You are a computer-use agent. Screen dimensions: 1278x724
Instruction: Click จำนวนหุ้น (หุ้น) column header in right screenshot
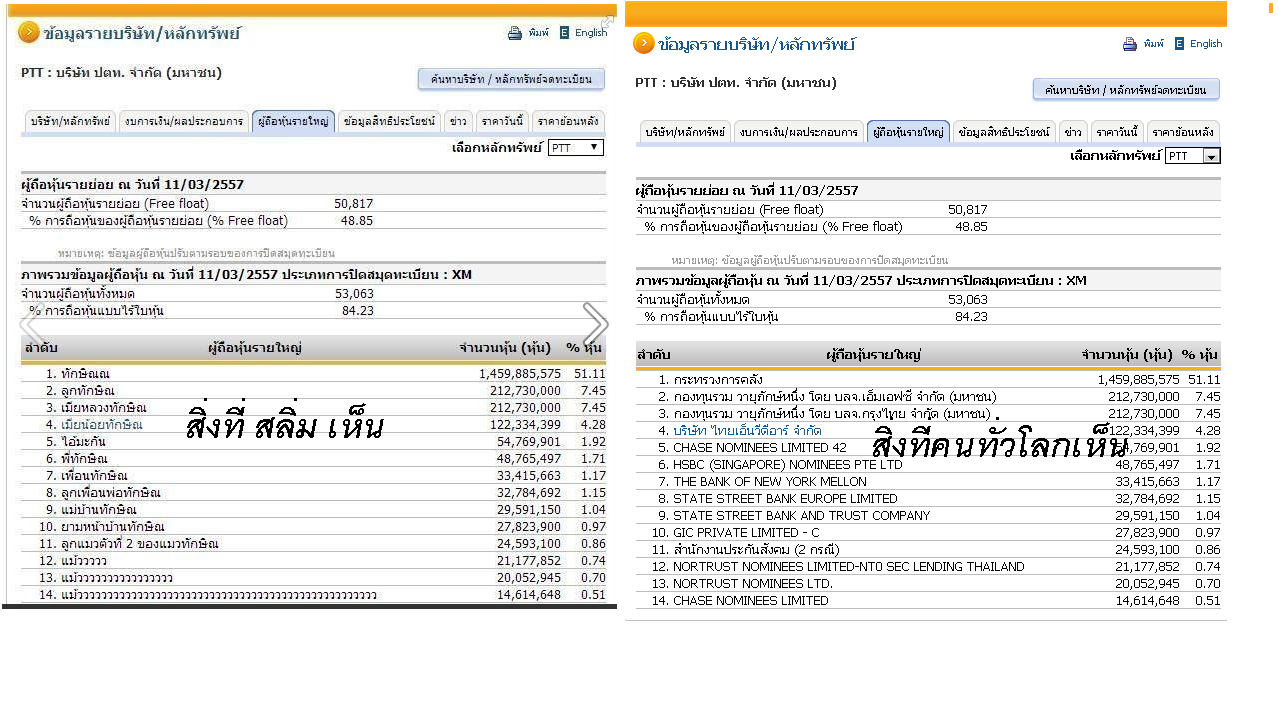pyautogui.click(x=1127, y=354)
